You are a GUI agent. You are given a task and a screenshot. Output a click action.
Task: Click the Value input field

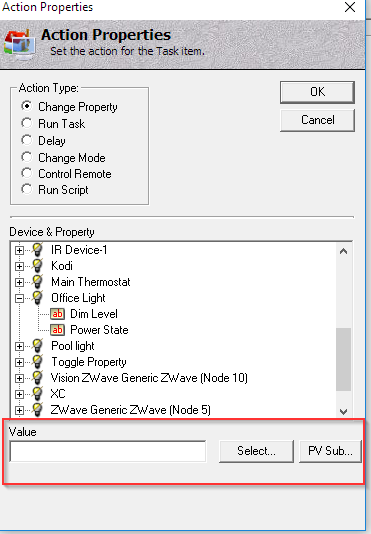click(108, 451)
